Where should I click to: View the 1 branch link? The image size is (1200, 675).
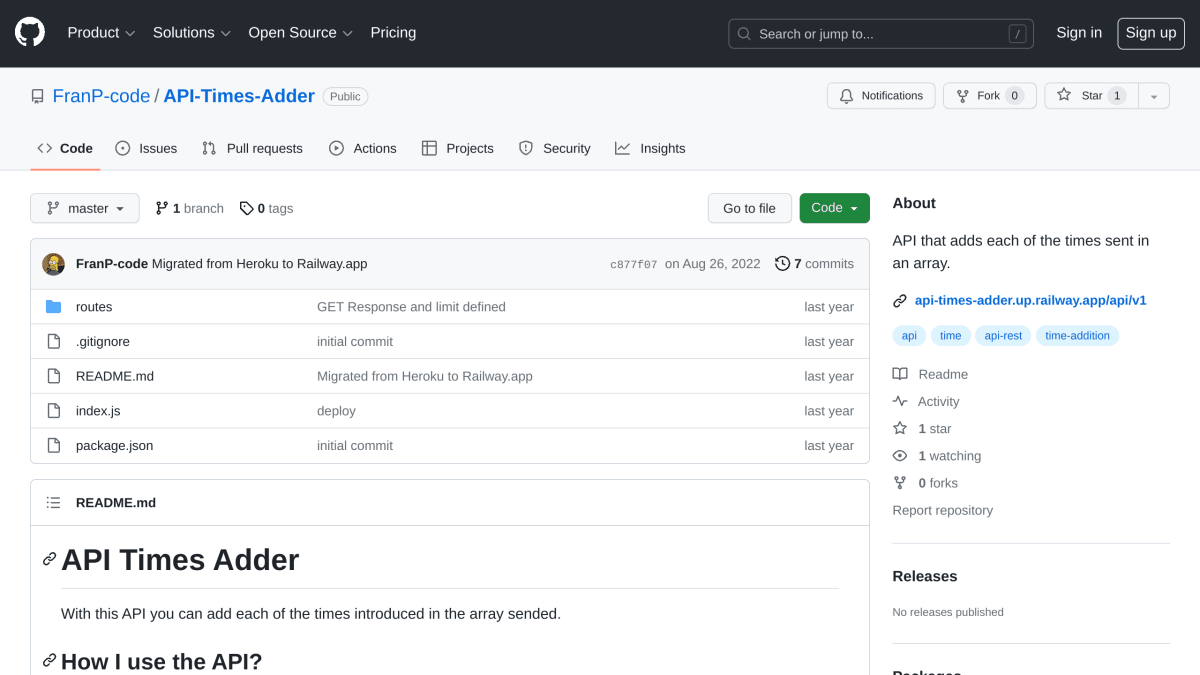point(189,208)
